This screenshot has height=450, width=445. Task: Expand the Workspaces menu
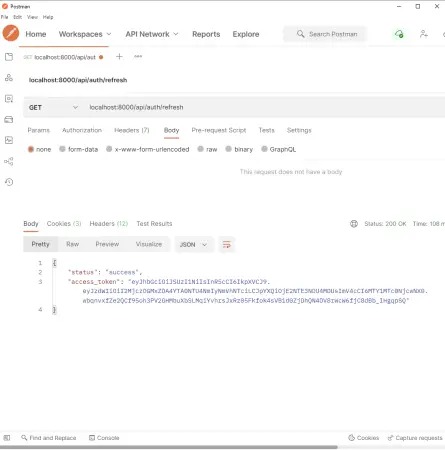(x=85, y=34)
